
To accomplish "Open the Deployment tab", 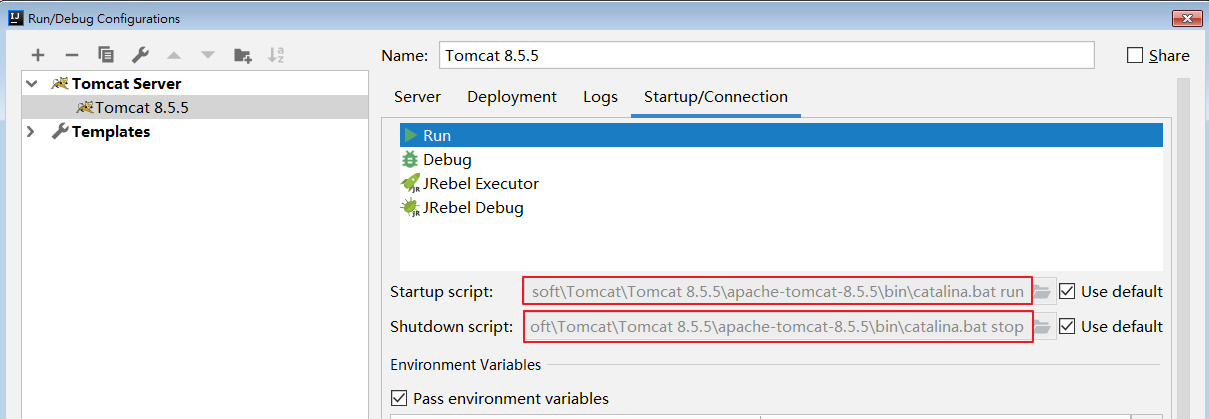I will tap(511, 97).
